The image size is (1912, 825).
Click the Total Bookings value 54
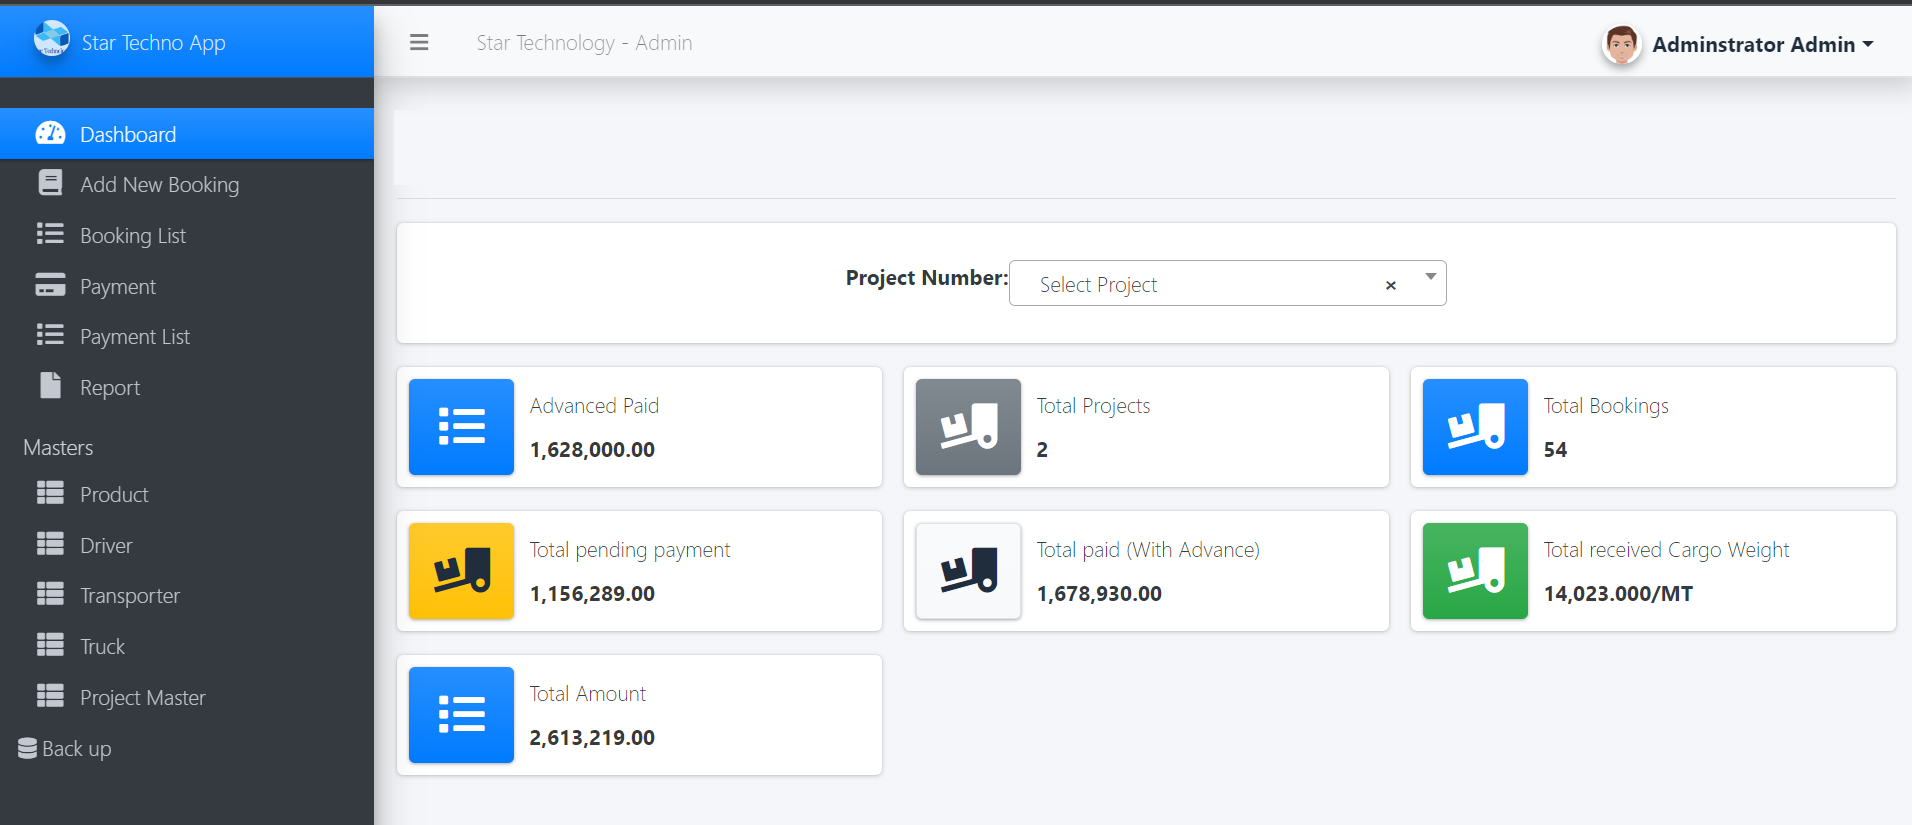pyautogui.click(x=1555, y=449)
